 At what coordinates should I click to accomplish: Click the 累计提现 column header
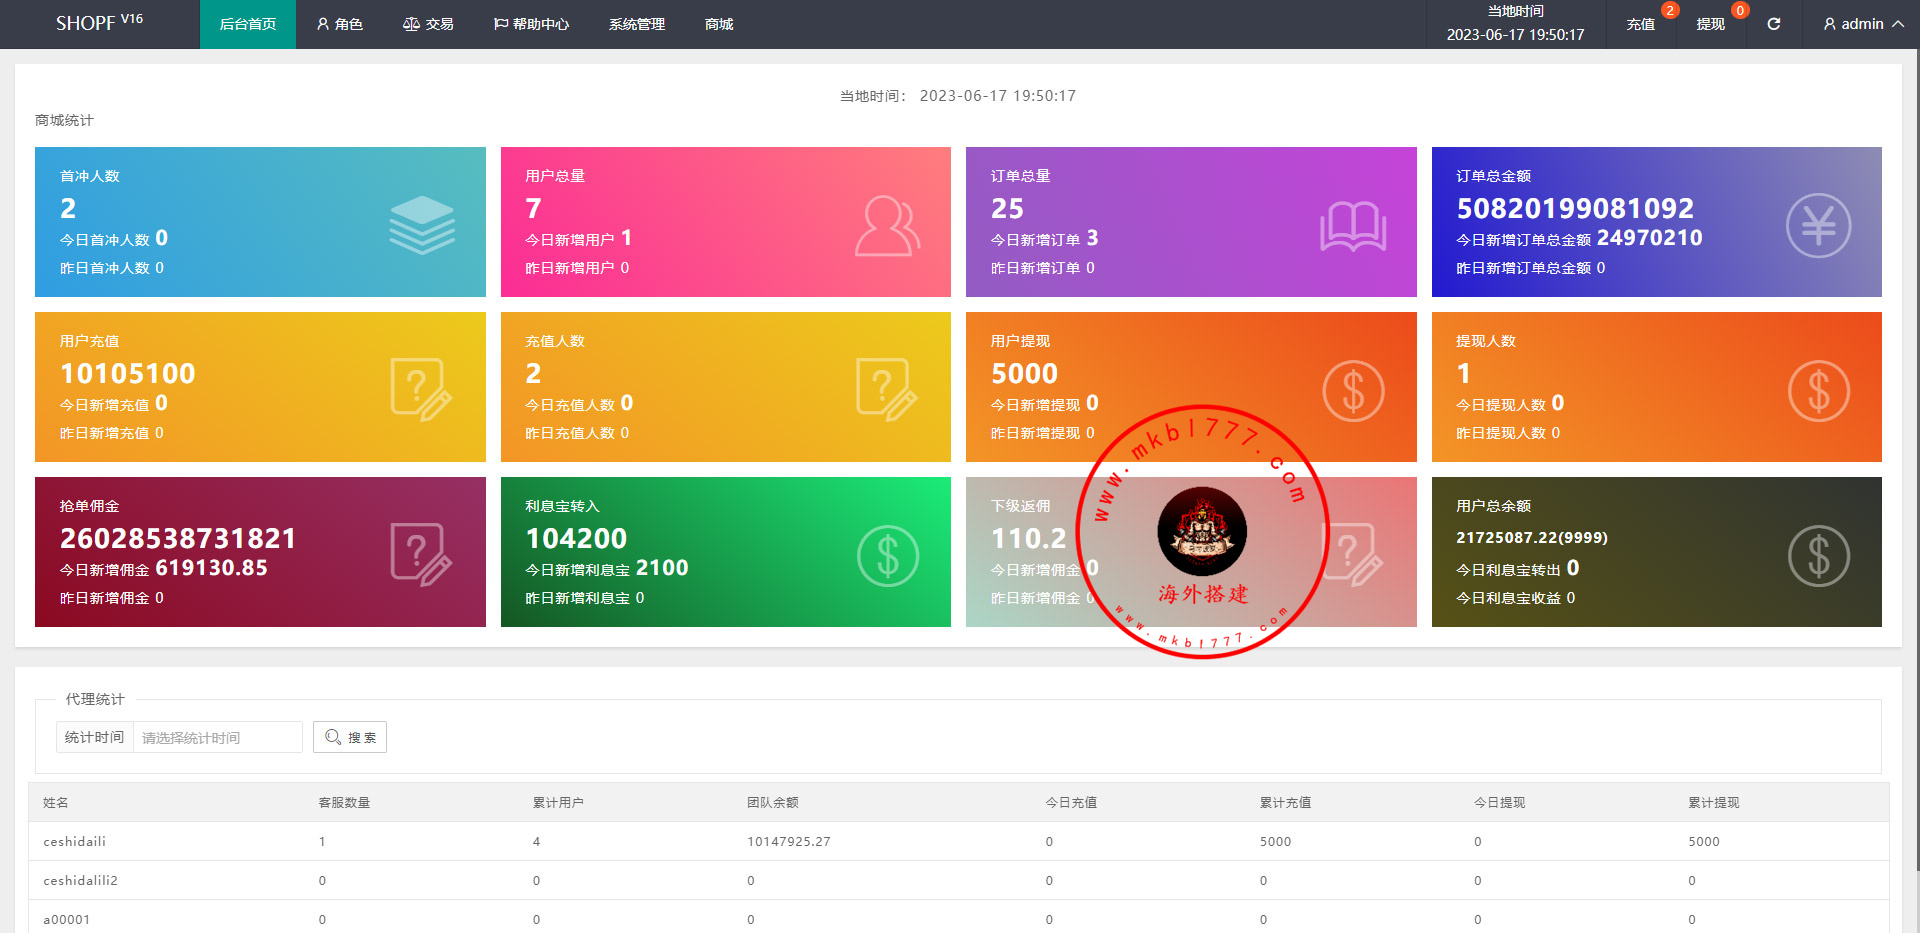pos(1714,802)
